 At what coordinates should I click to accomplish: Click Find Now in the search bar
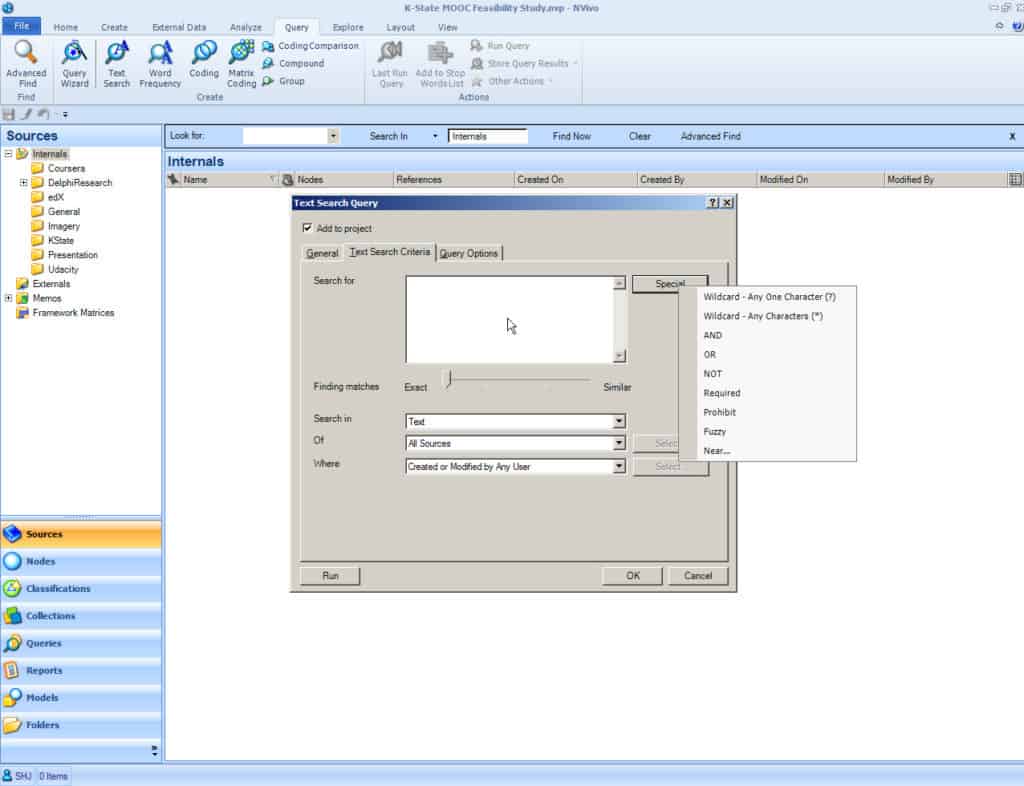pyautogui.click(x=571, y=135)
